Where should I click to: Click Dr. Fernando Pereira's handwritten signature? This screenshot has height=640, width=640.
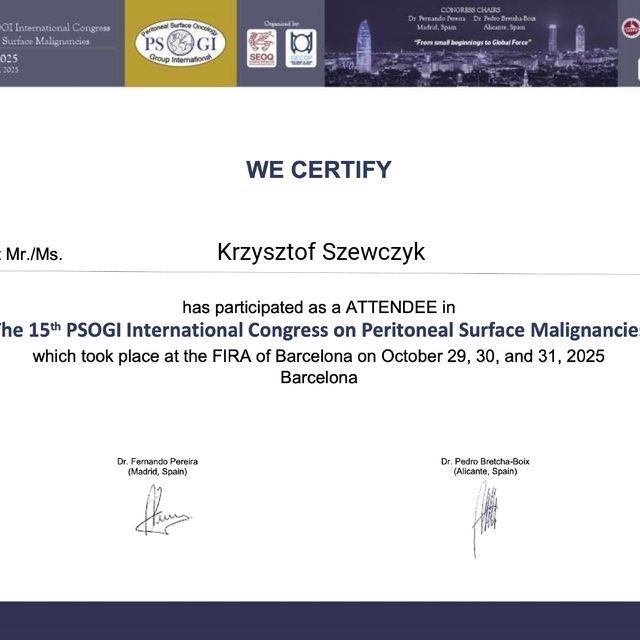(x=163, y=510)
